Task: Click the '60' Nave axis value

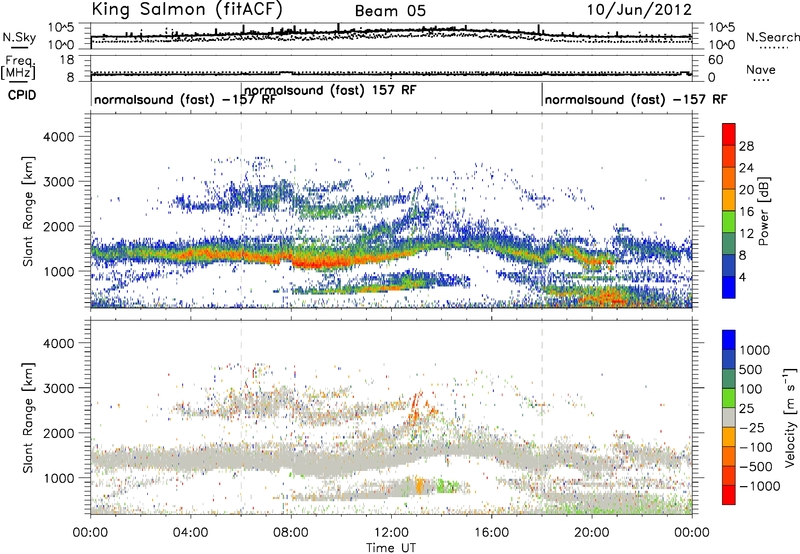Action: click(715, 60)
